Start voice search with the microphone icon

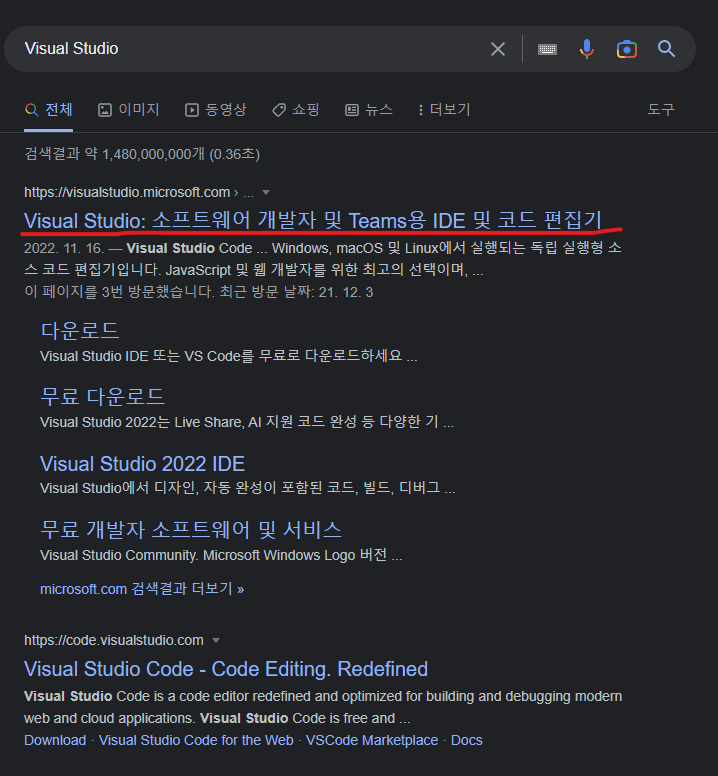point(587,49)
